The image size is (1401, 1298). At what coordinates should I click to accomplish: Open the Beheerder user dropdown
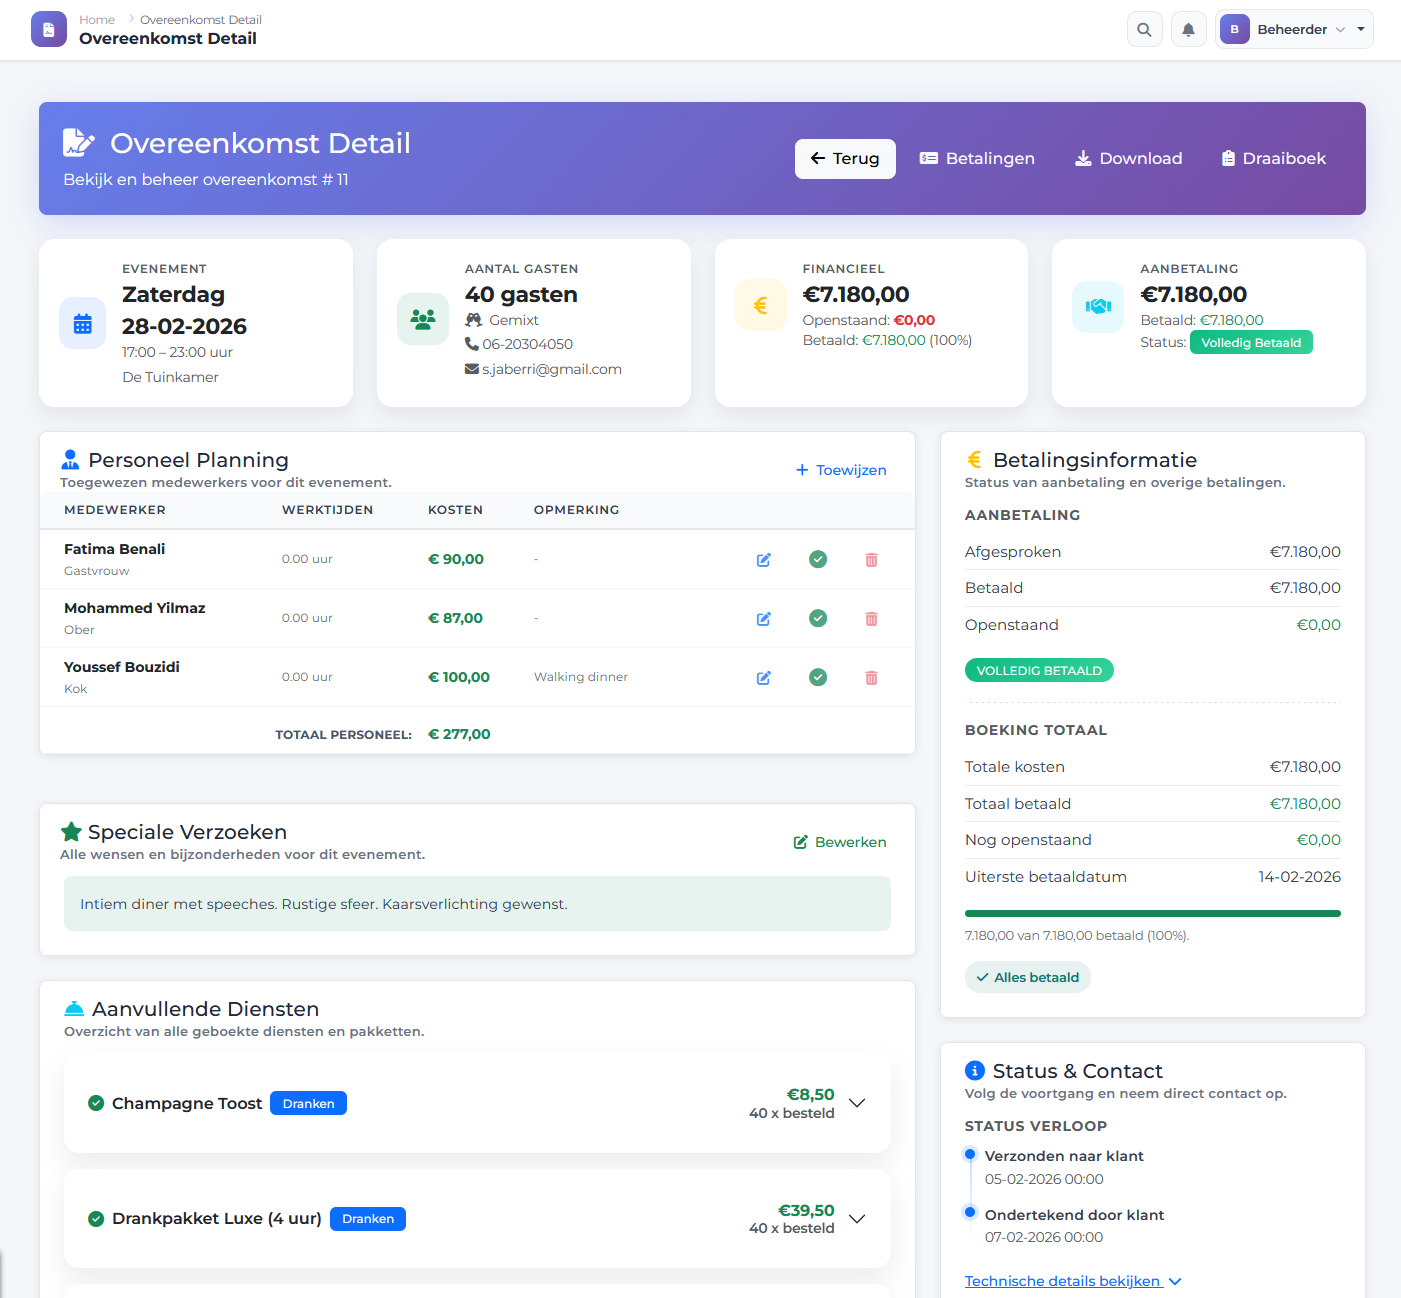coord(1293,30)
